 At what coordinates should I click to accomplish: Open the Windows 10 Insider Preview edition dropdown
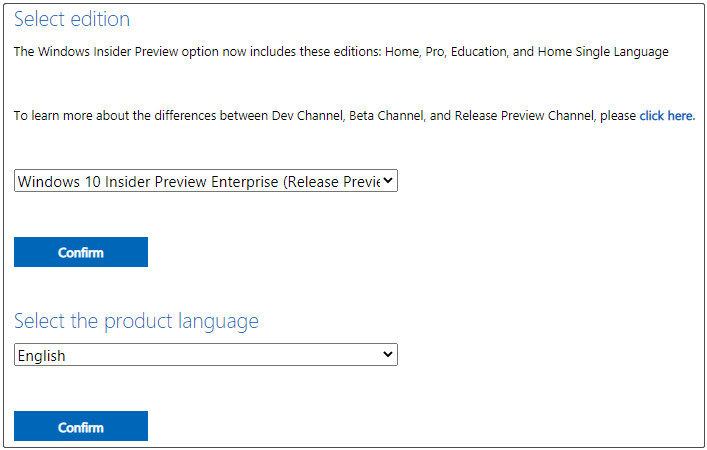click(206, 181)
